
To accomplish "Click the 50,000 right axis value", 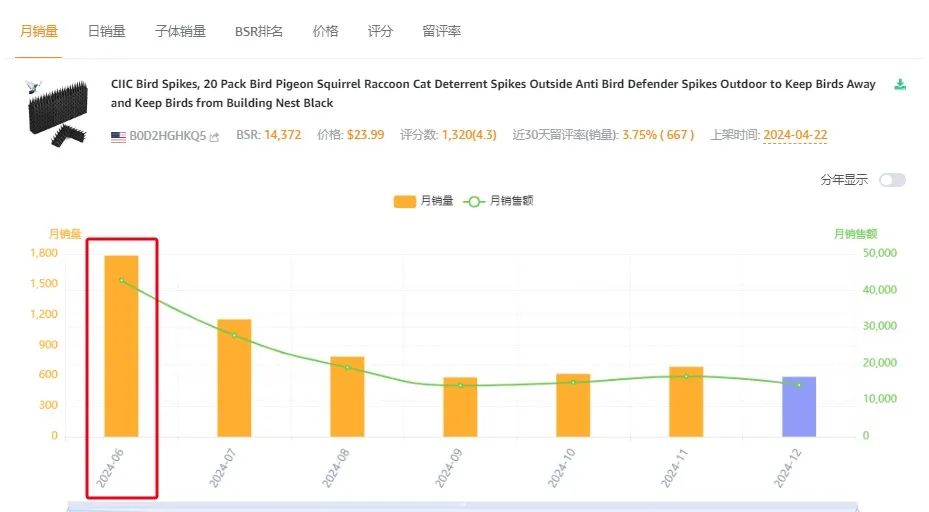I will [x=880, y=253].
